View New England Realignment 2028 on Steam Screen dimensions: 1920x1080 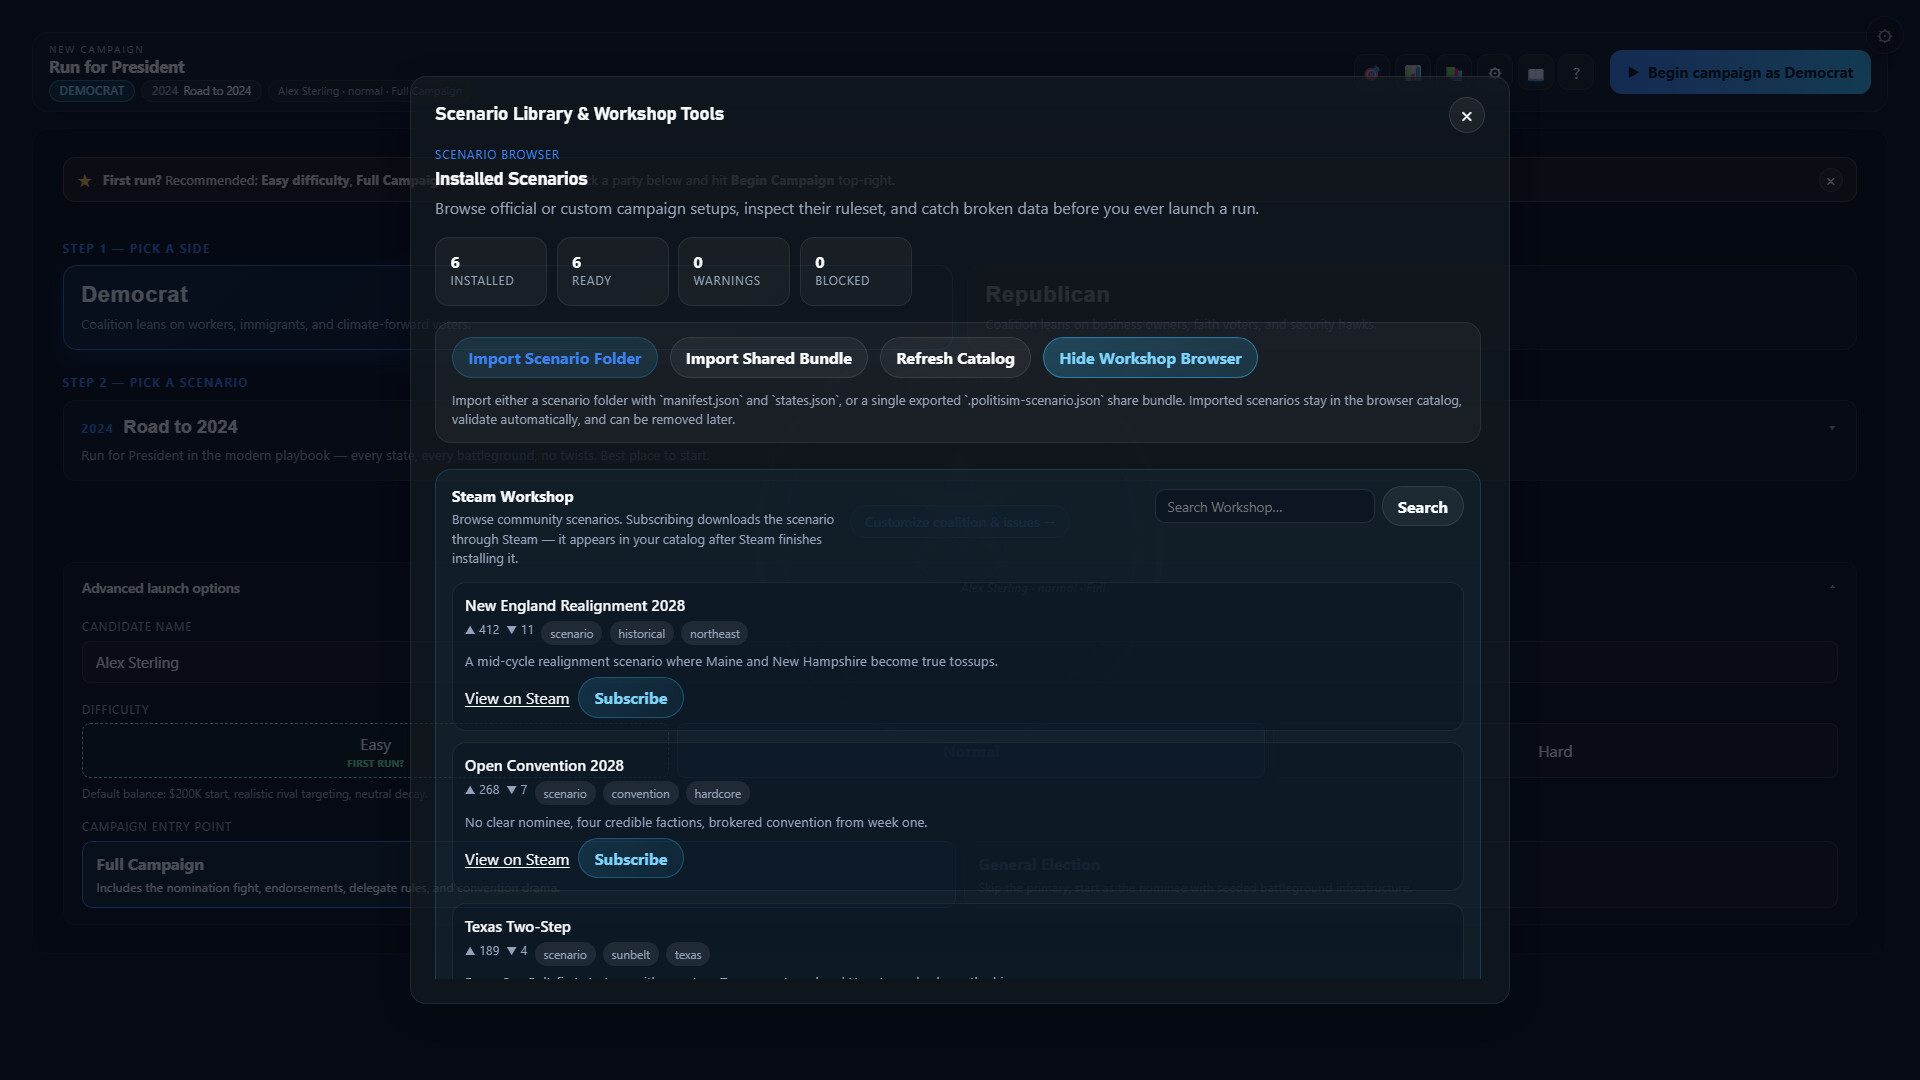pyautogui.click(x=516, y=698)
